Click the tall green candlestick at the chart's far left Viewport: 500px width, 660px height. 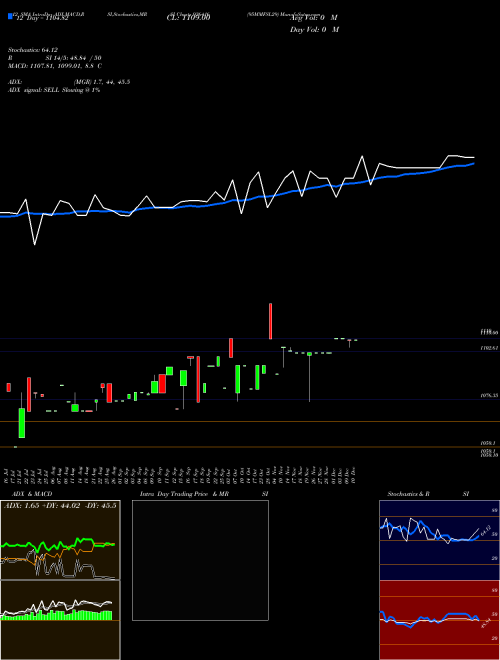(x=21, y=423)
